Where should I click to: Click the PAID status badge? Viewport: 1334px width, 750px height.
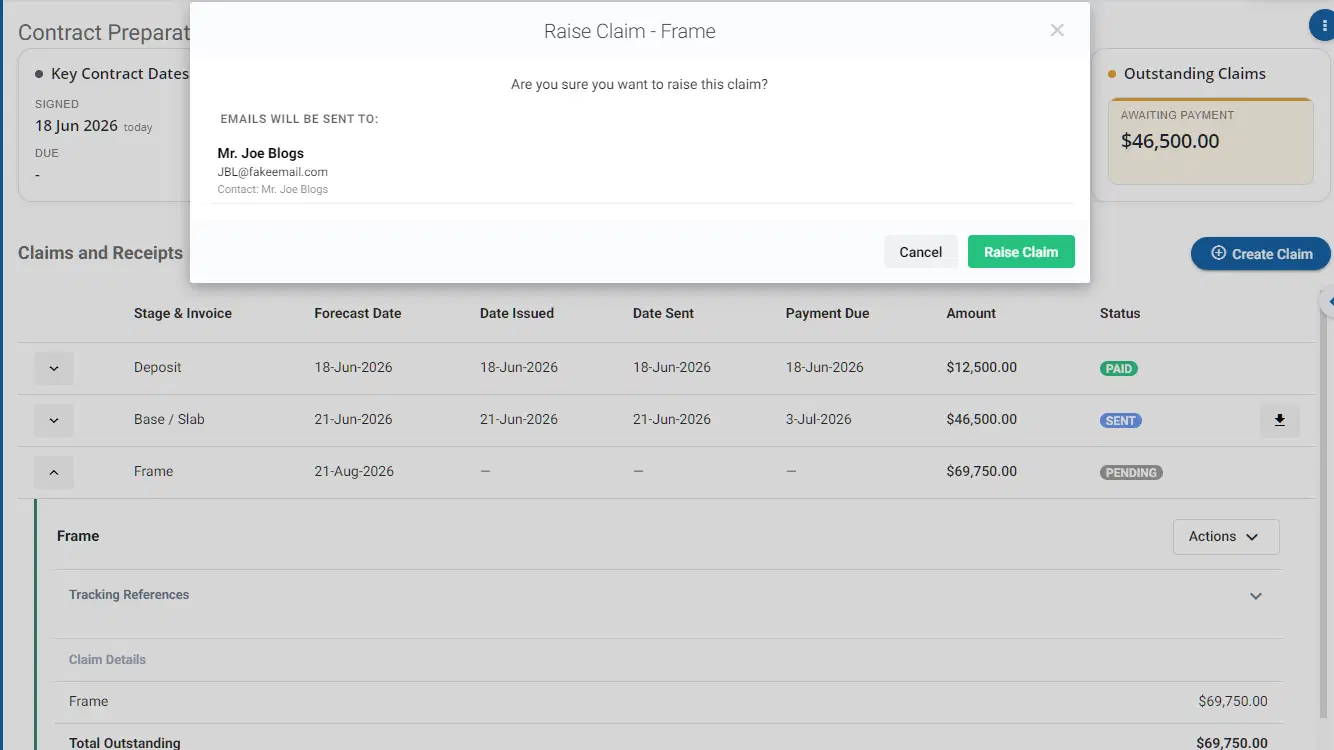(1119, 368)
